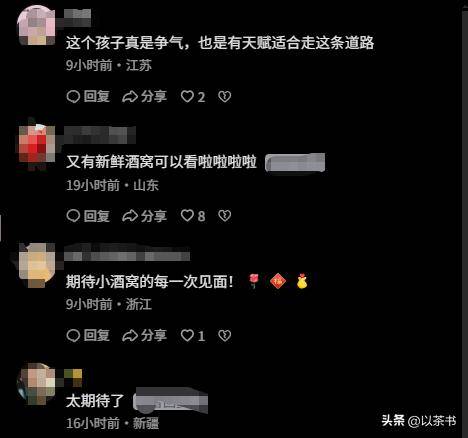Screen dimensions: 468x438
Task: Click broken heart on Zhejiang comment
Action: pos(224,335)
